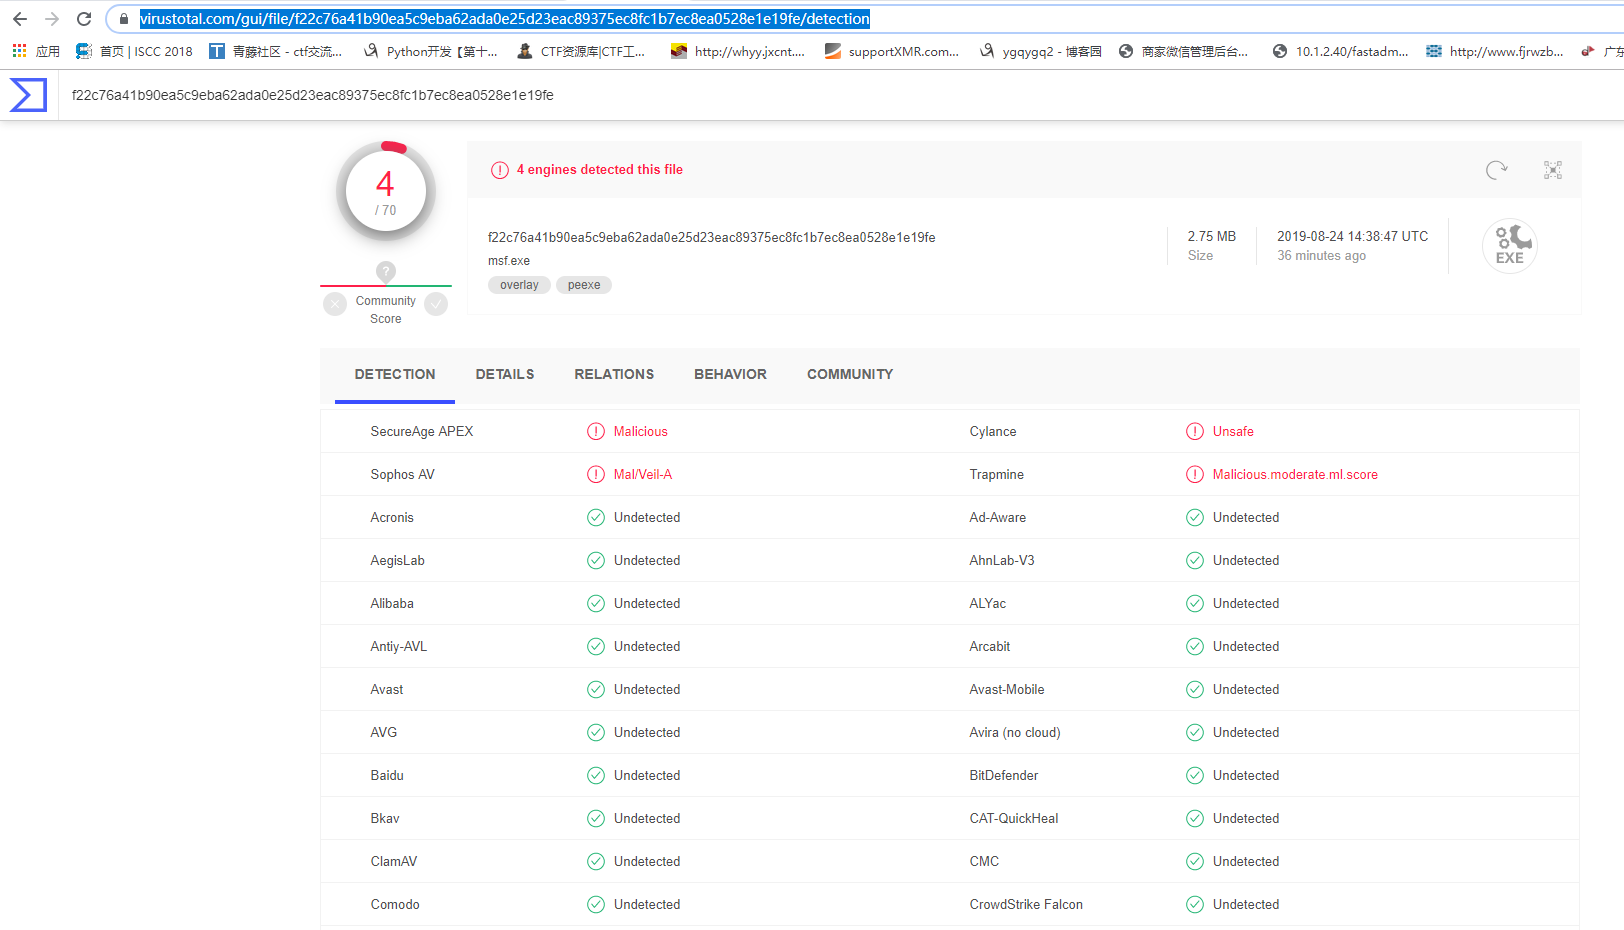The width and height of the screenshot is (1624, 930).
Task: Click the CAT-QuickHeal engine name
Action: point(1014,818)
